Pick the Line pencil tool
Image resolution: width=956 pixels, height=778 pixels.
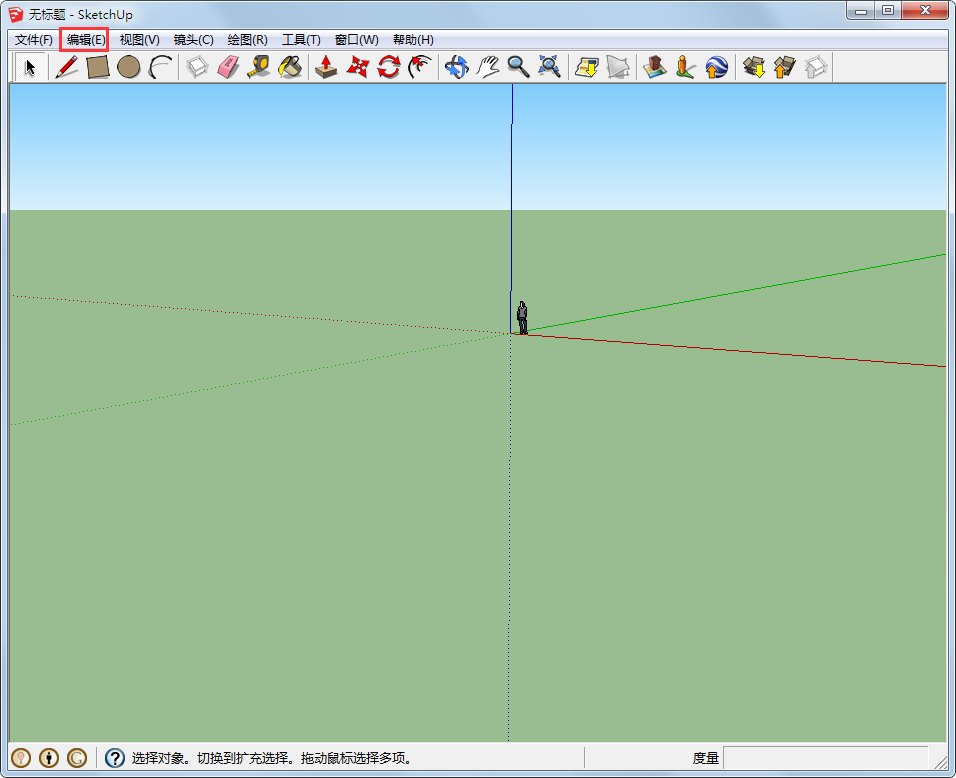point(67,67)
